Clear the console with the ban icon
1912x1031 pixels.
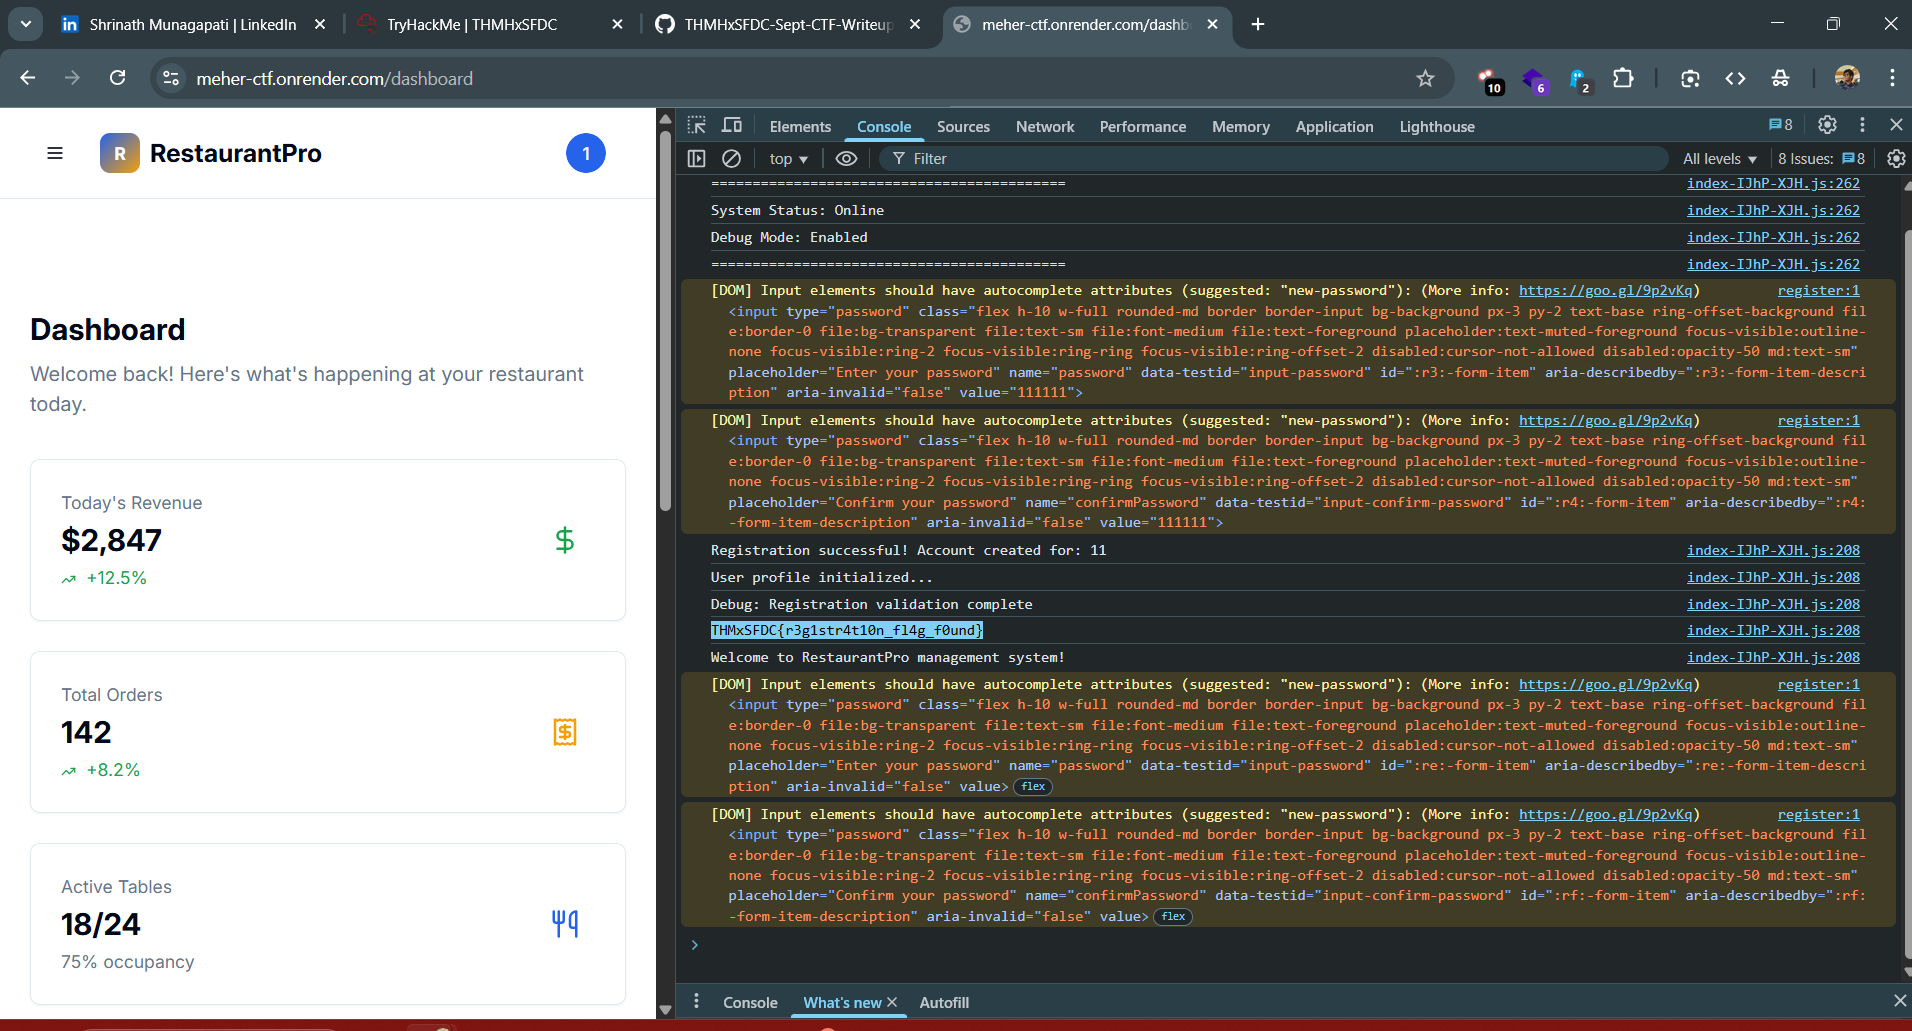click(731, 158)
